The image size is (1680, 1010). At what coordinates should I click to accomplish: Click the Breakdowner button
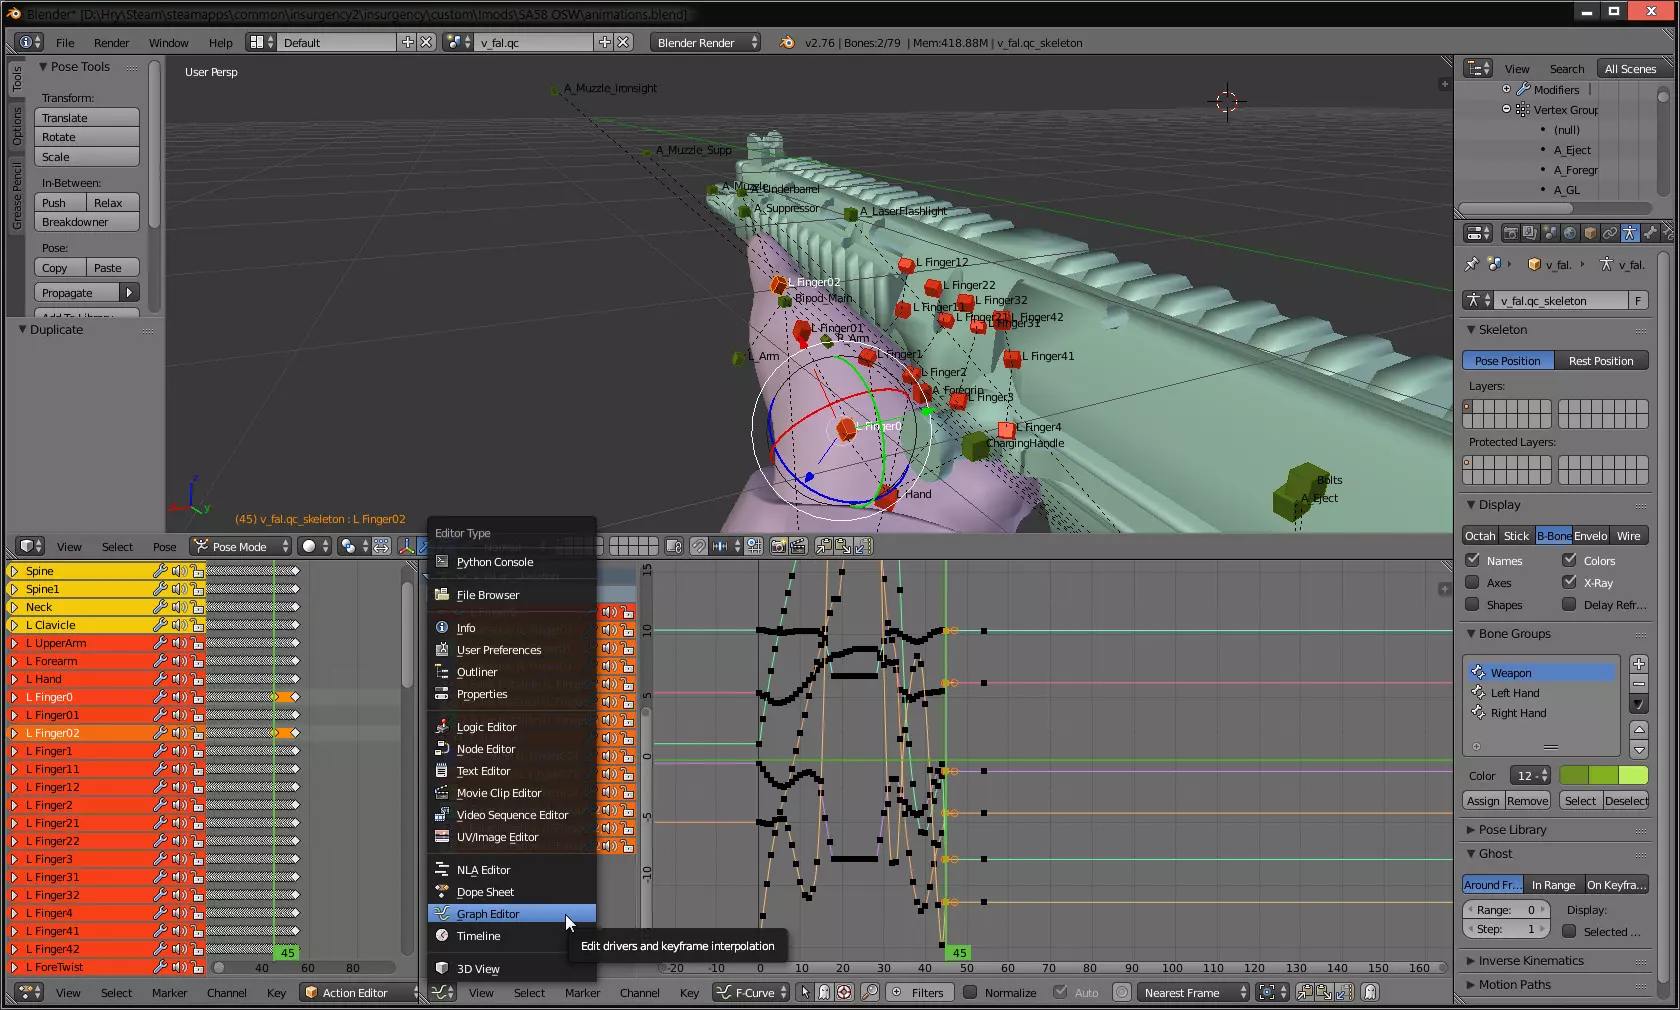87,222
